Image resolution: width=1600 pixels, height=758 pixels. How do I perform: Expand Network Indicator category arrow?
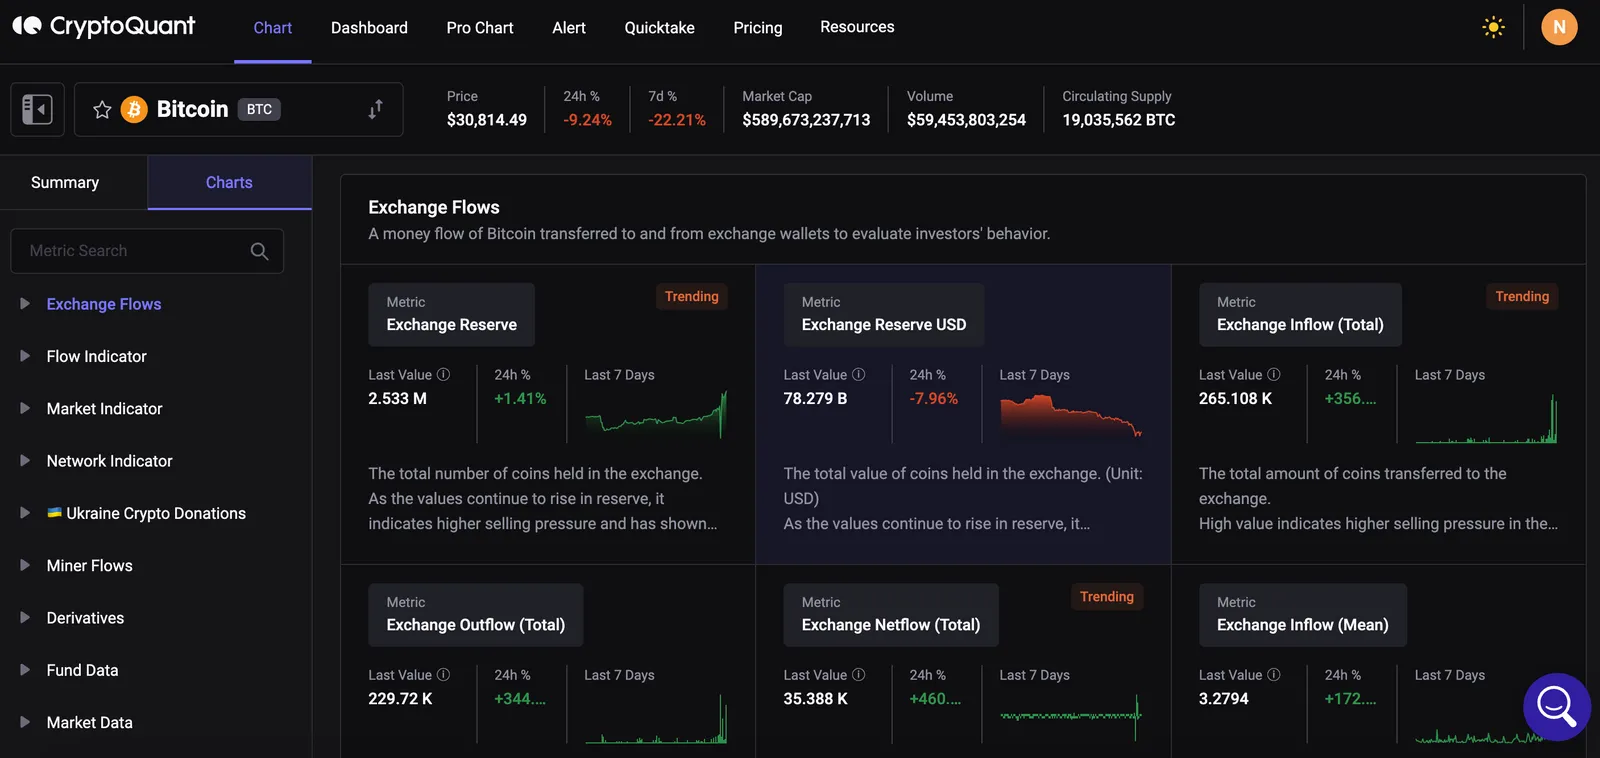pyautogui.click(x=25, y=460)
